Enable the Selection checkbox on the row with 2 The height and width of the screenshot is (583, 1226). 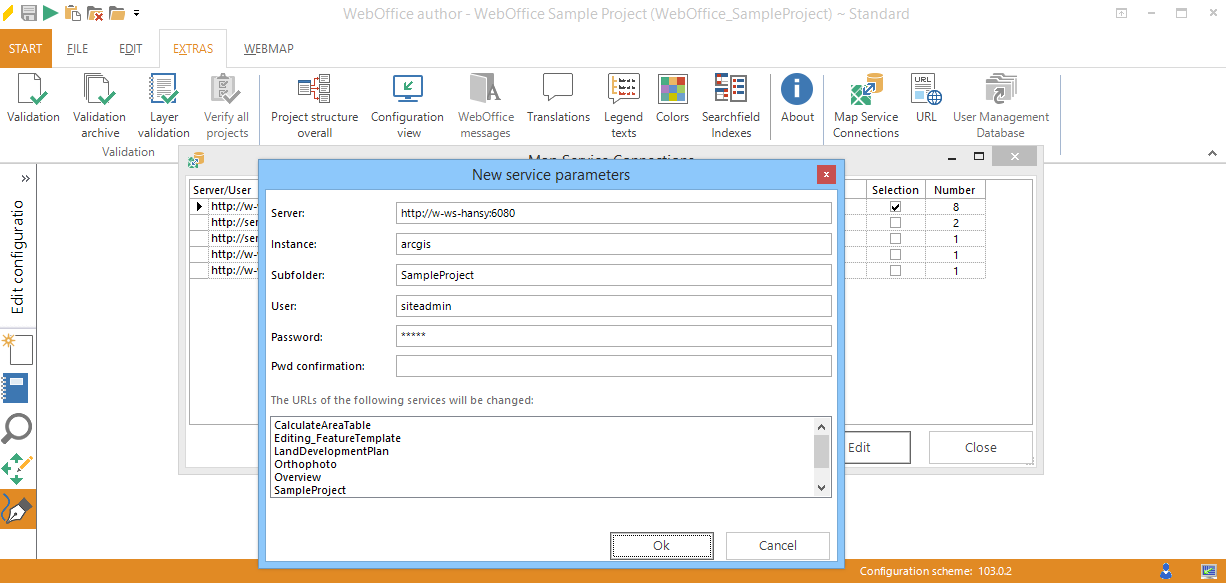[895, 221]
